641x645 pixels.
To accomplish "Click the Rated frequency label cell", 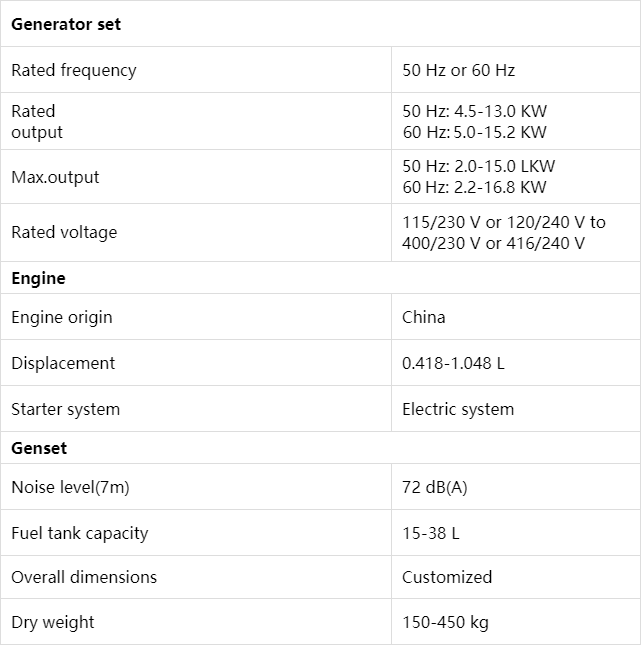I will coord(196,70).
